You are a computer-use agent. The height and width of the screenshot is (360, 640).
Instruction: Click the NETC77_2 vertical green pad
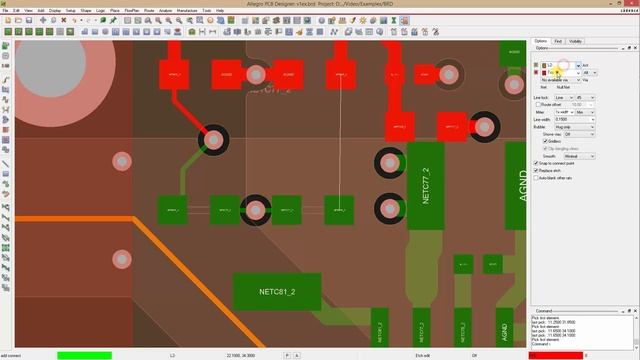[x=426, y=186]
